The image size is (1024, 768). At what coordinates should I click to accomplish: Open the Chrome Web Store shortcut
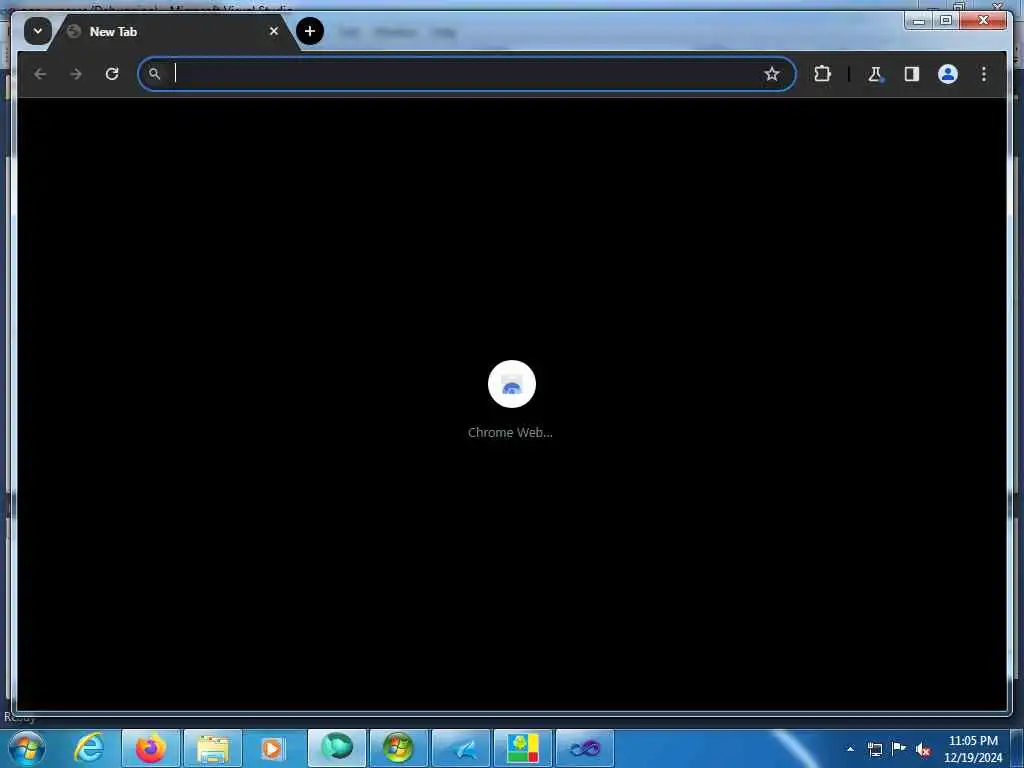(511, 384)
